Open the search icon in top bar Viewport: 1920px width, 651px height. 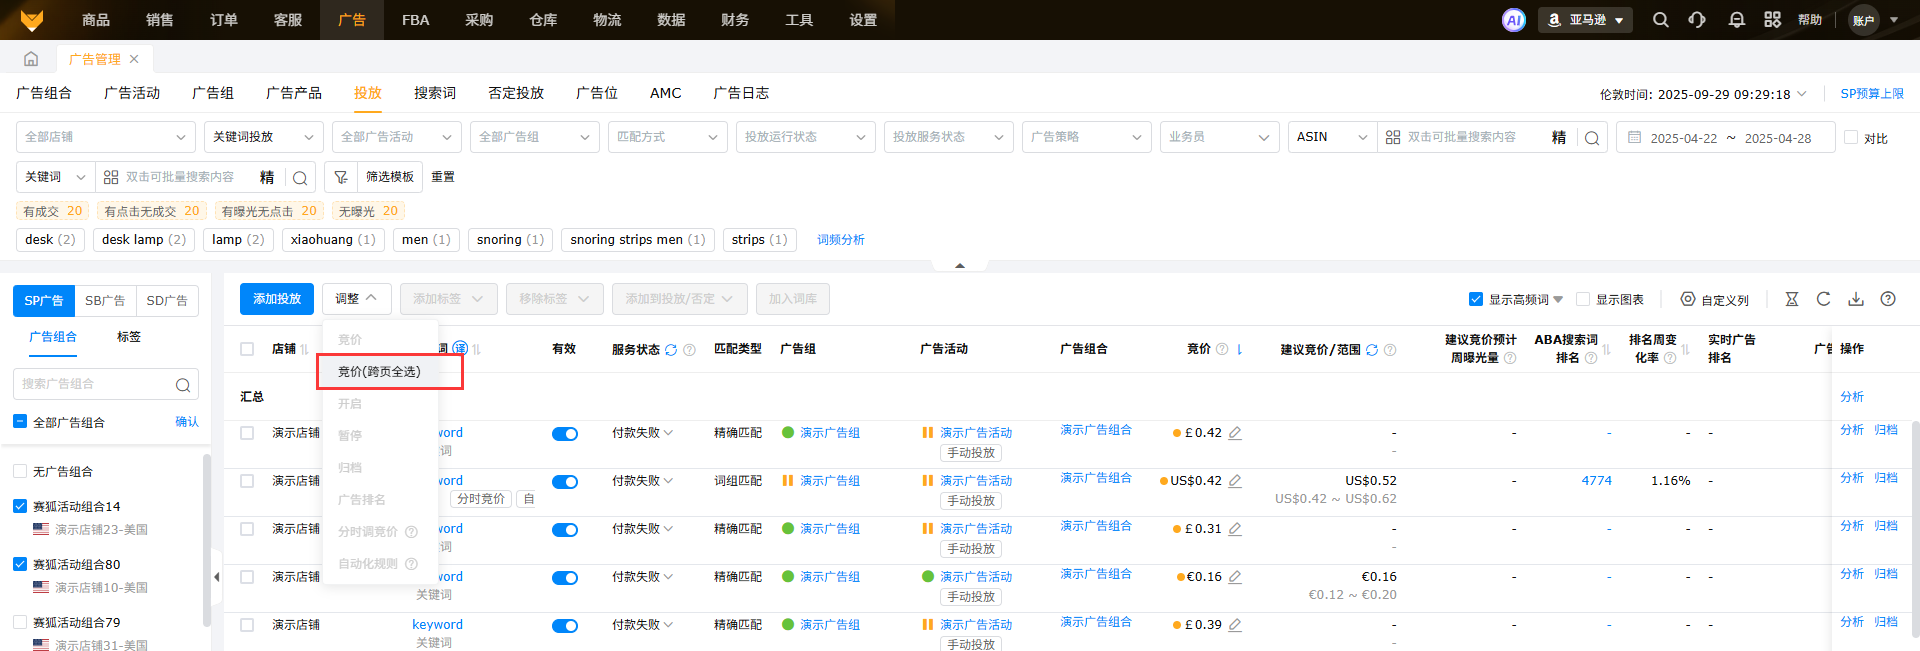tap(1660, 20)
